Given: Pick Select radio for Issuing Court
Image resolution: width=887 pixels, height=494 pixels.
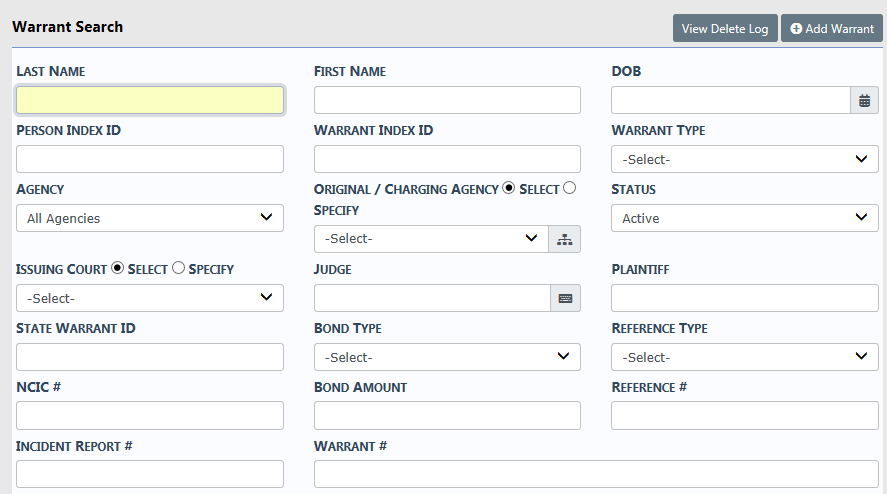Looking at the screenshot, I should (x=117, y=268).
